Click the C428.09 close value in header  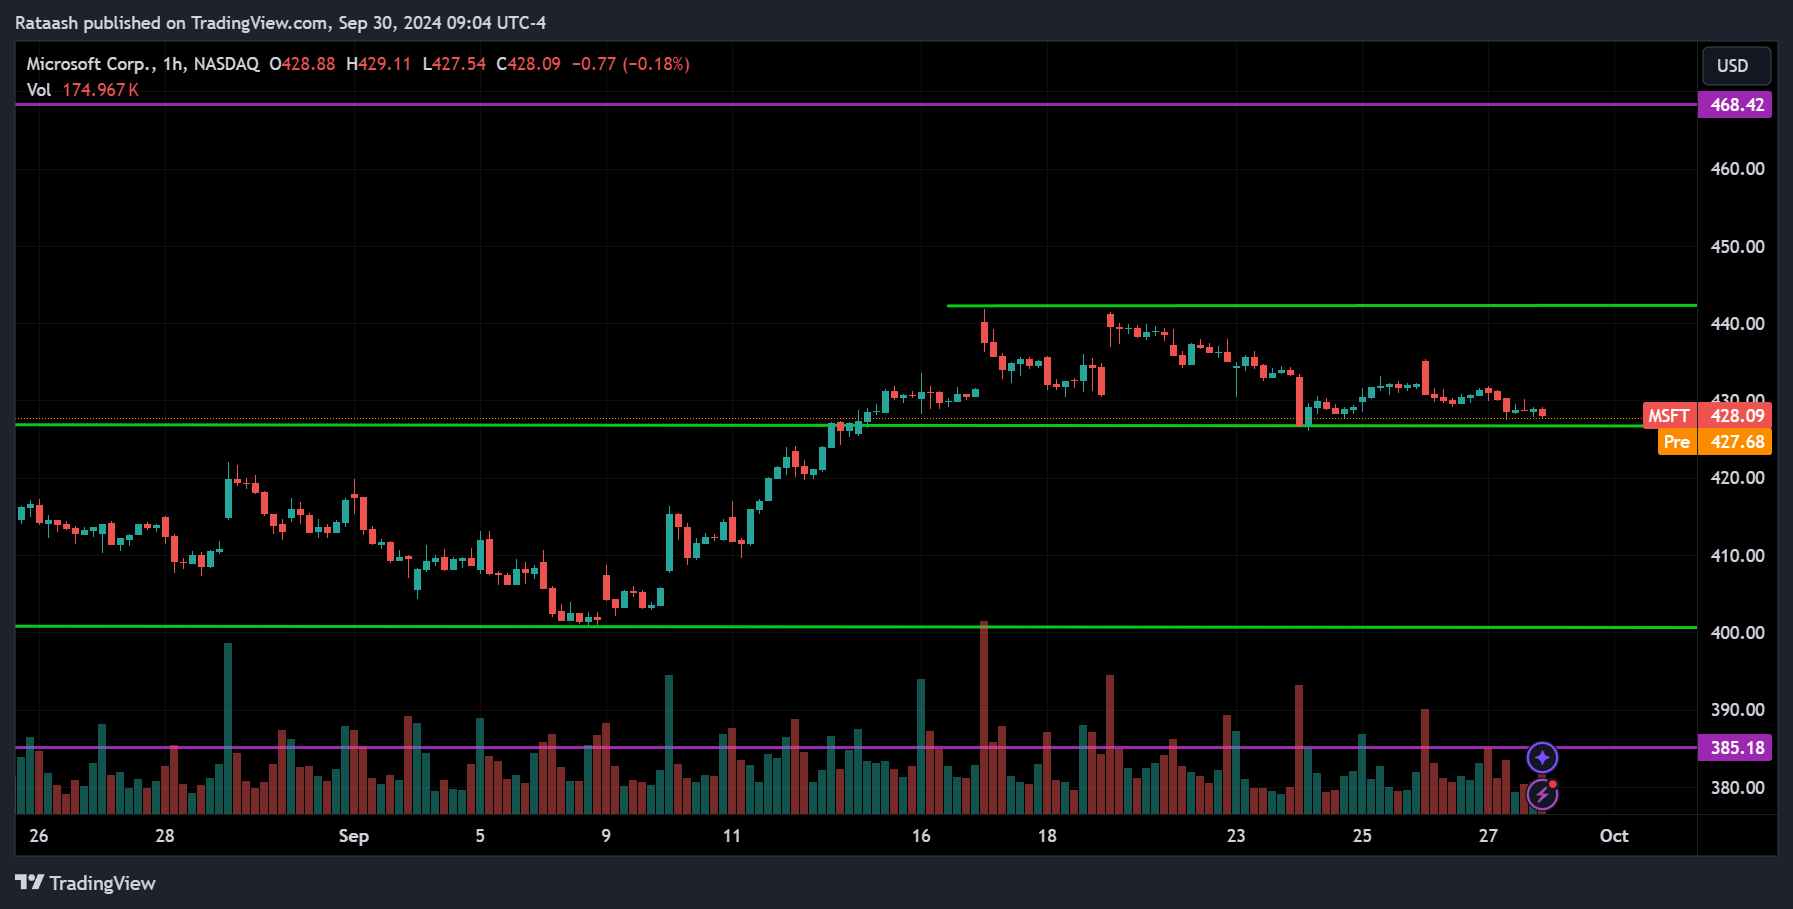[x=529, y=64]
